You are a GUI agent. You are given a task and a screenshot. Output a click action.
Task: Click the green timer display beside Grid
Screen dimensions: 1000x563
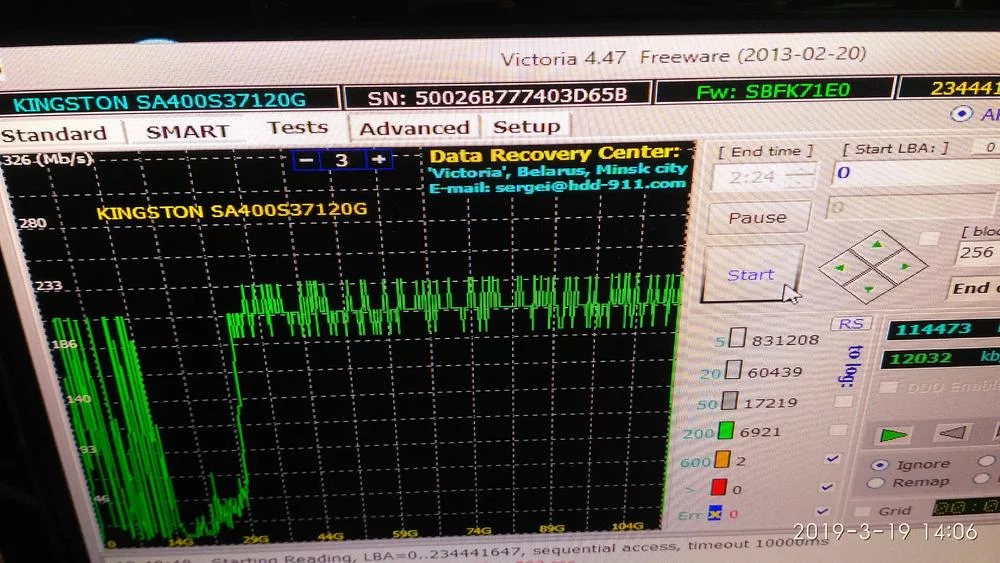tap(966, 507)
